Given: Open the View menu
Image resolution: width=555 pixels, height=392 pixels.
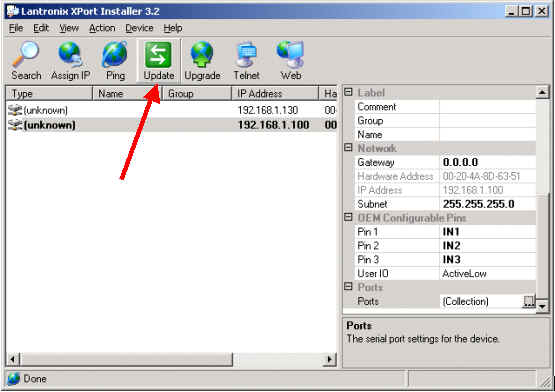Looking at the screenshot, I should click(69, 28).
